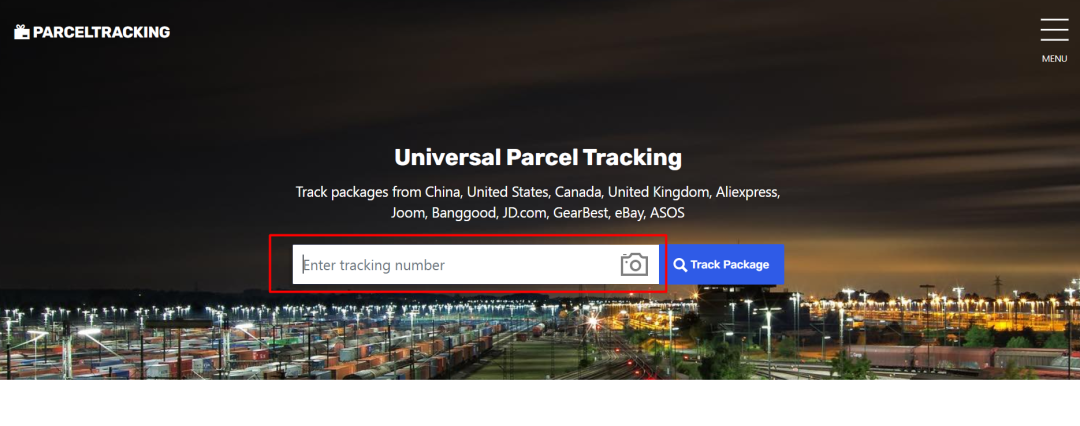
Task: Go home via PARCELTRACKING logo text
Action: [101, 32]
